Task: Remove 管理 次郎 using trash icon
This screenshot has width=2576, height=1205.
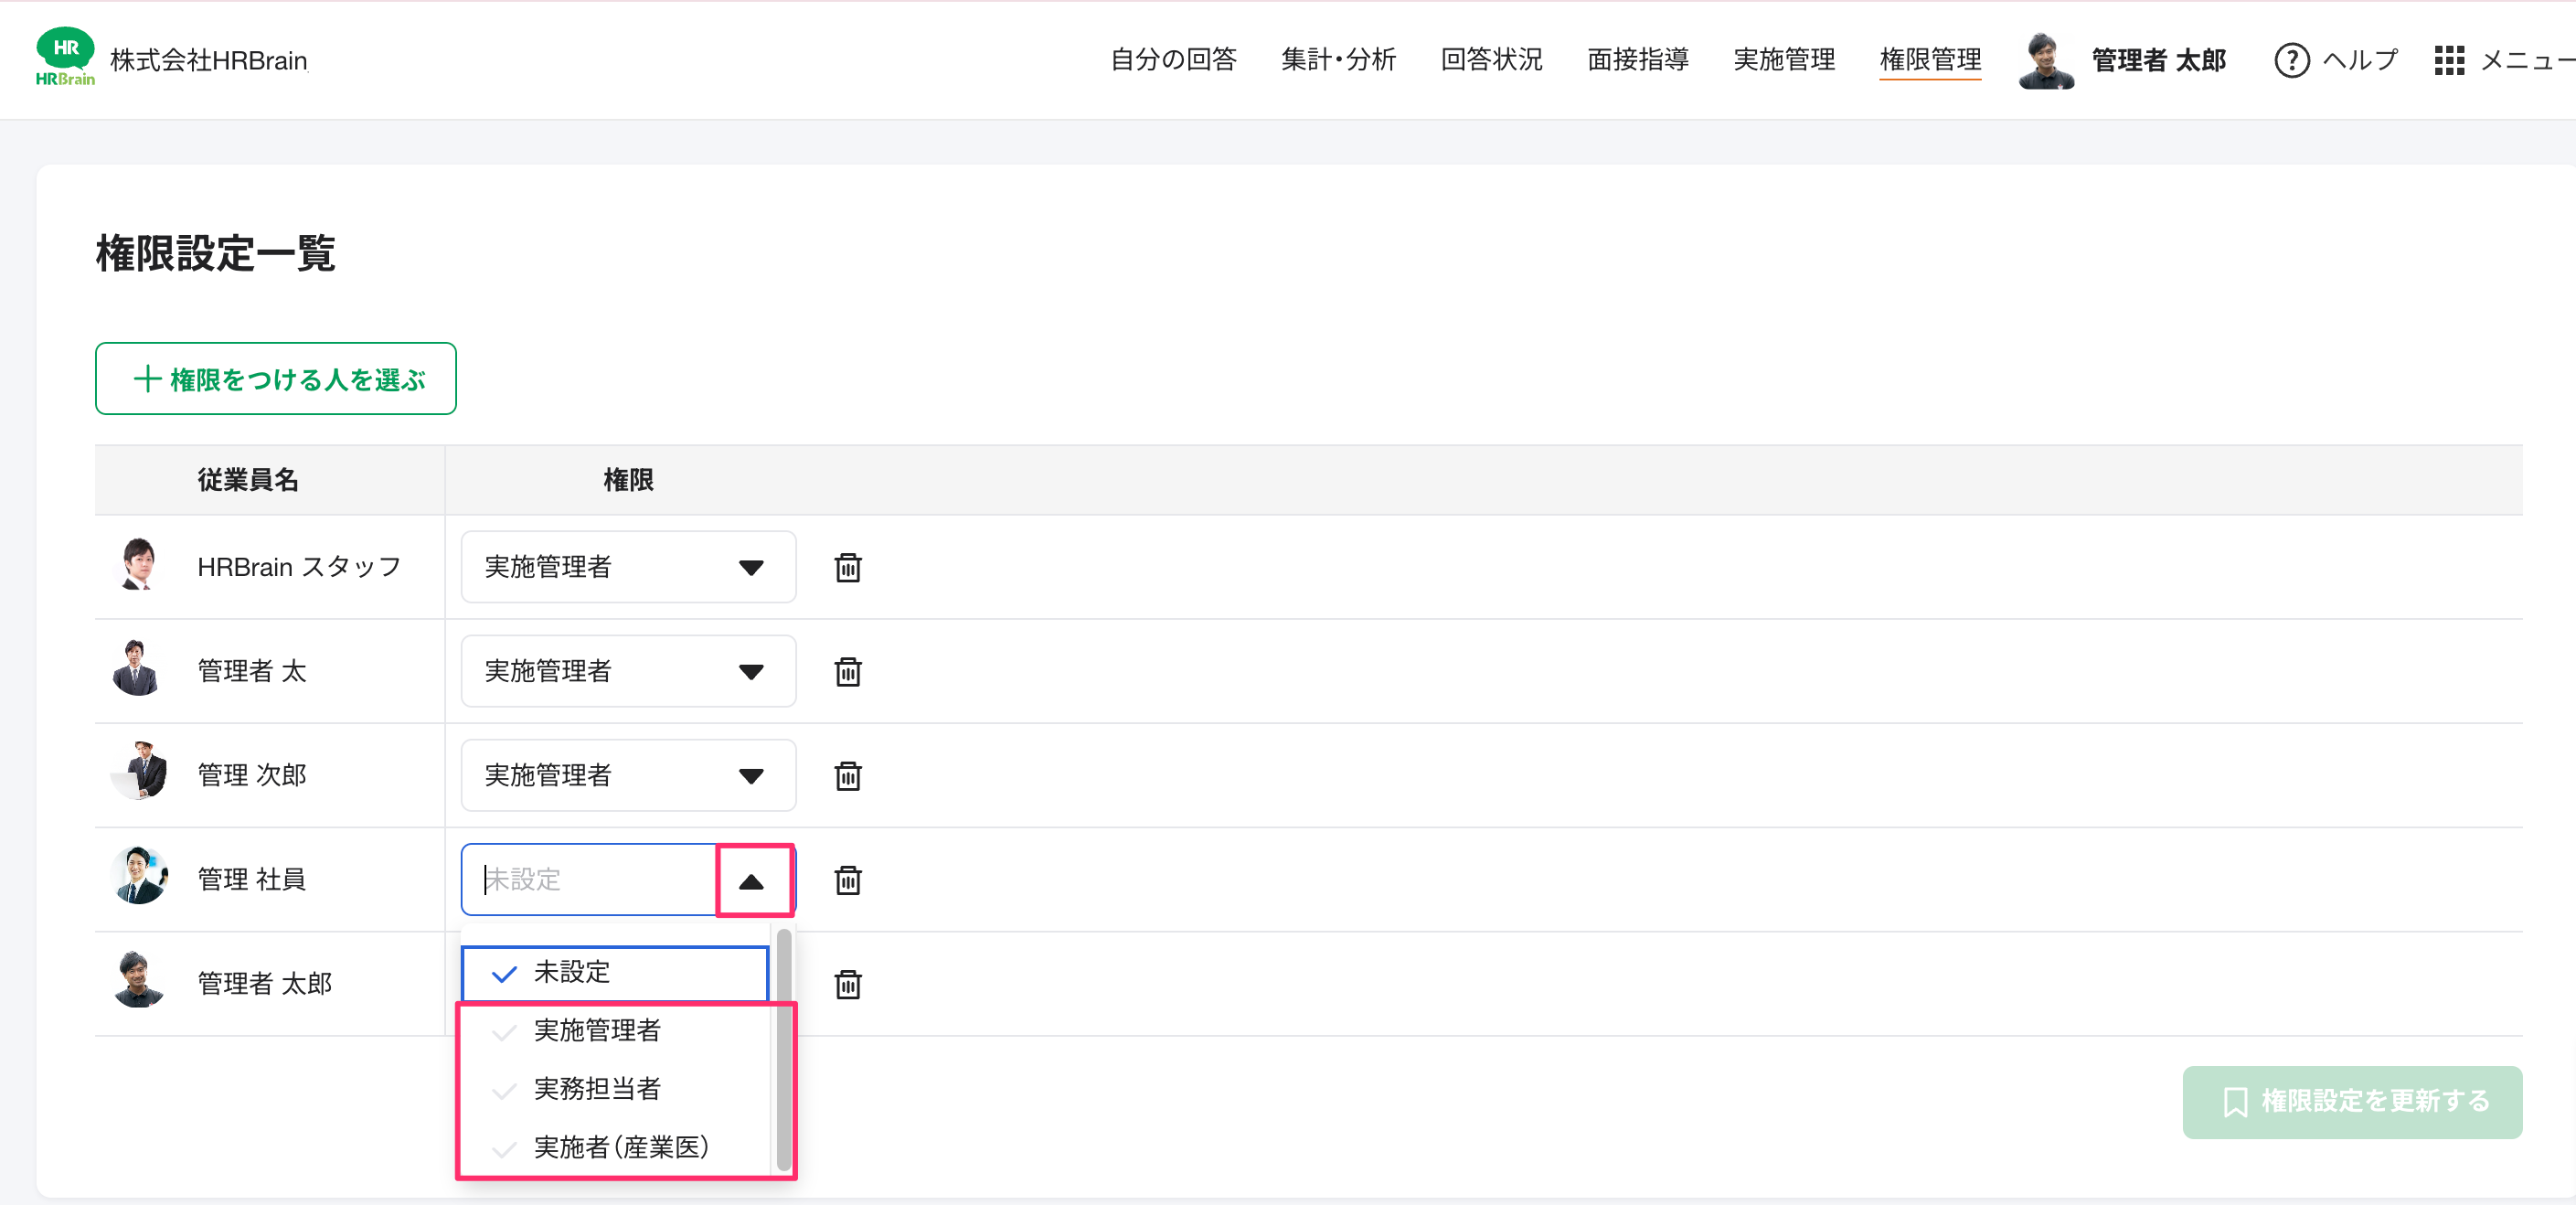Action: [x=848, y=775]
